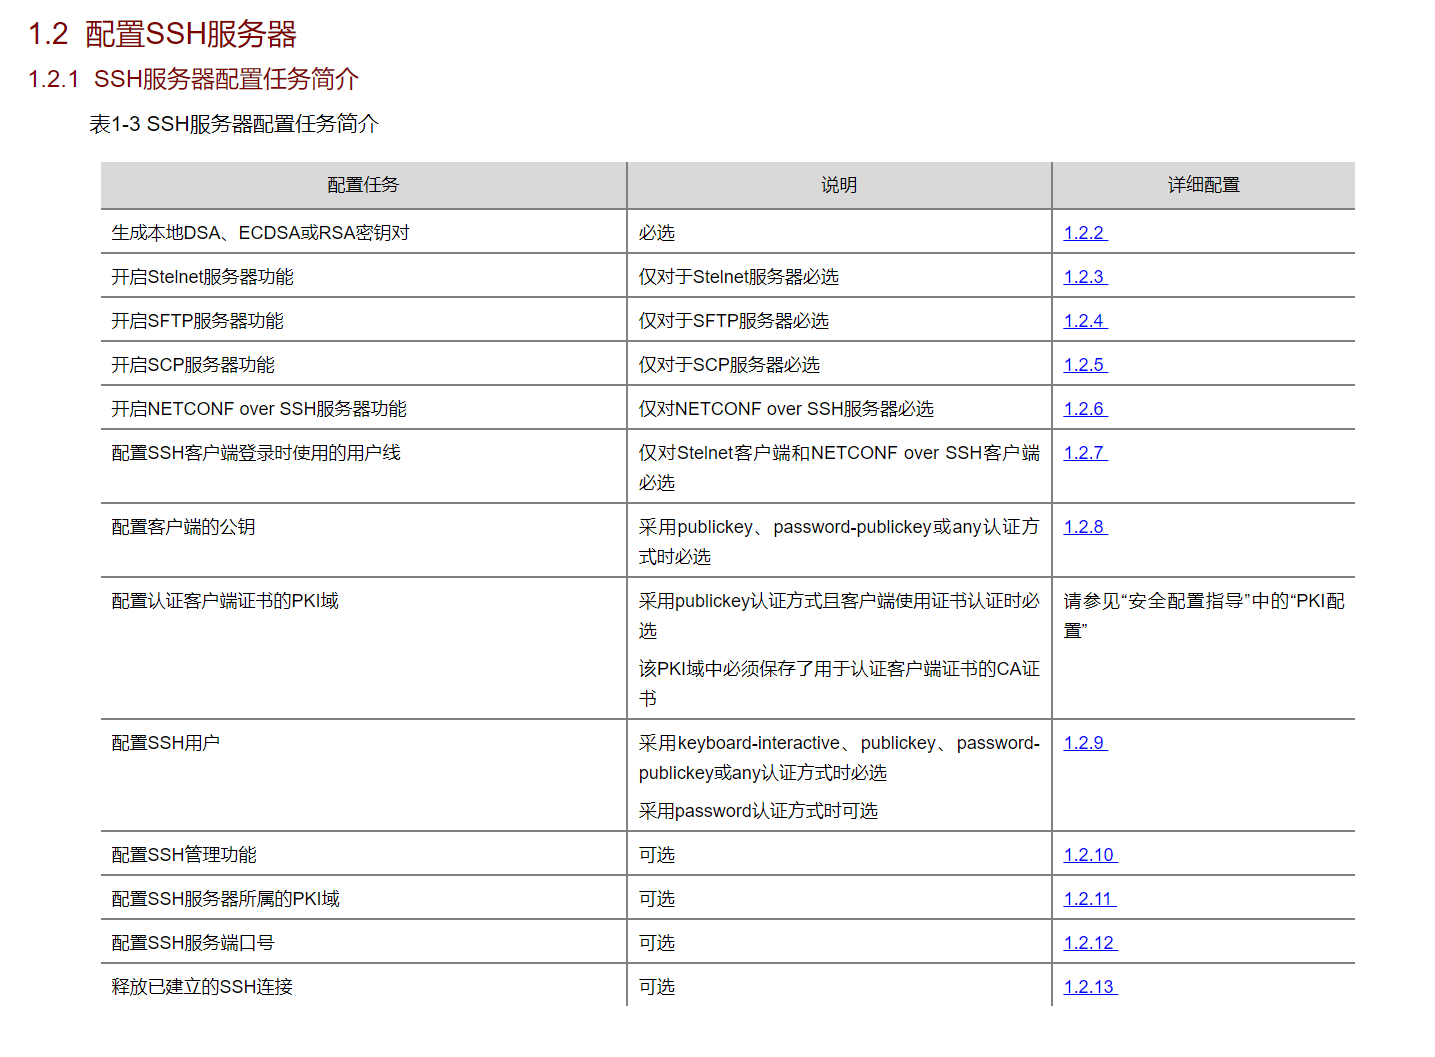Open the 1.2.9 SSH user link

(x=1085, y=743)
